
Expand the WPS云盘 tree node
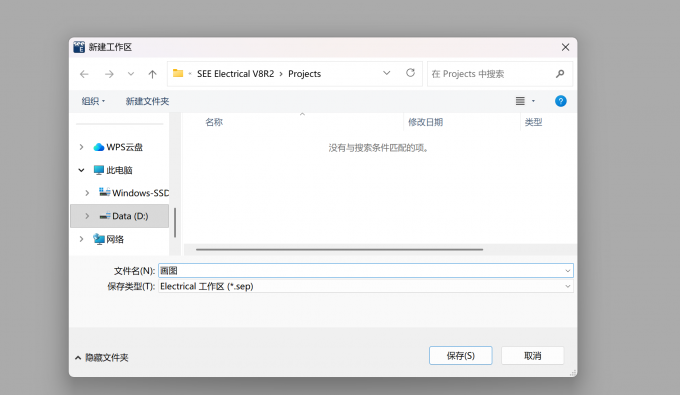(x=81, y=147)
